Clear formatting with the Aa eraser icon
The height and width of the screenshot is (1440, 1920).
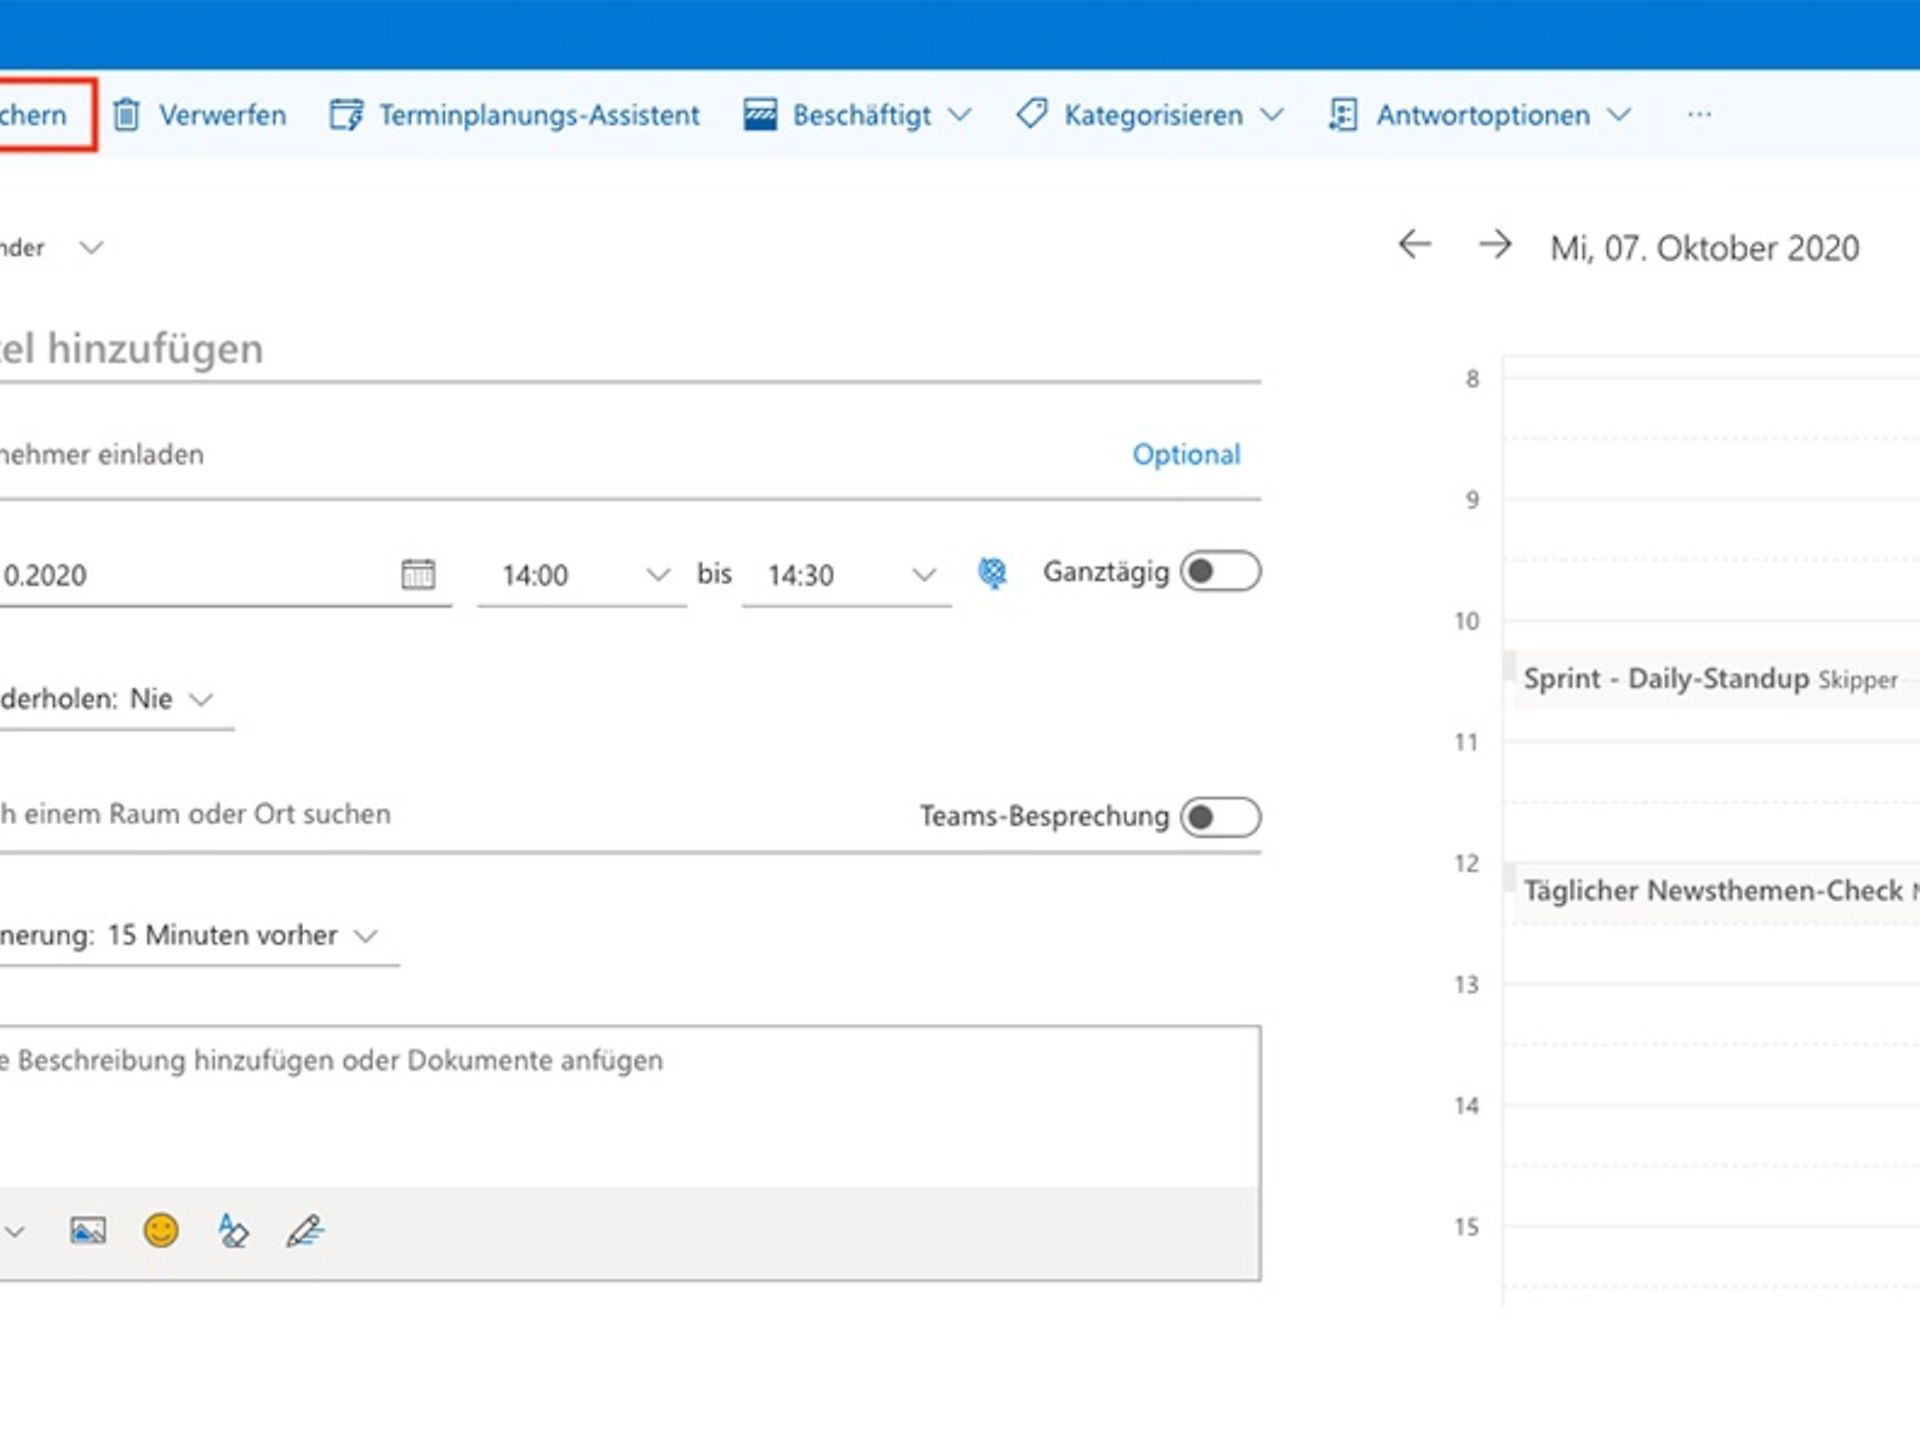point(232,1231)
